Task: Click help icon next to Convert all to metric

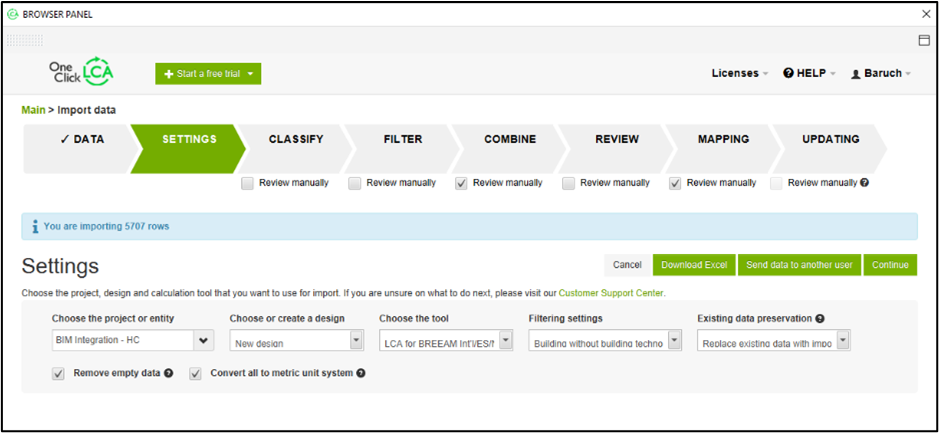Action: click(x=361, y=373)
